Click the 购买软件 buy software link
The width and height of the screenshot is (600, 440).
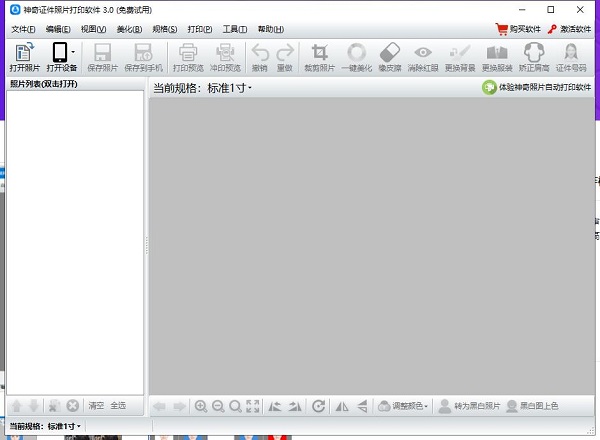[518, 29]
